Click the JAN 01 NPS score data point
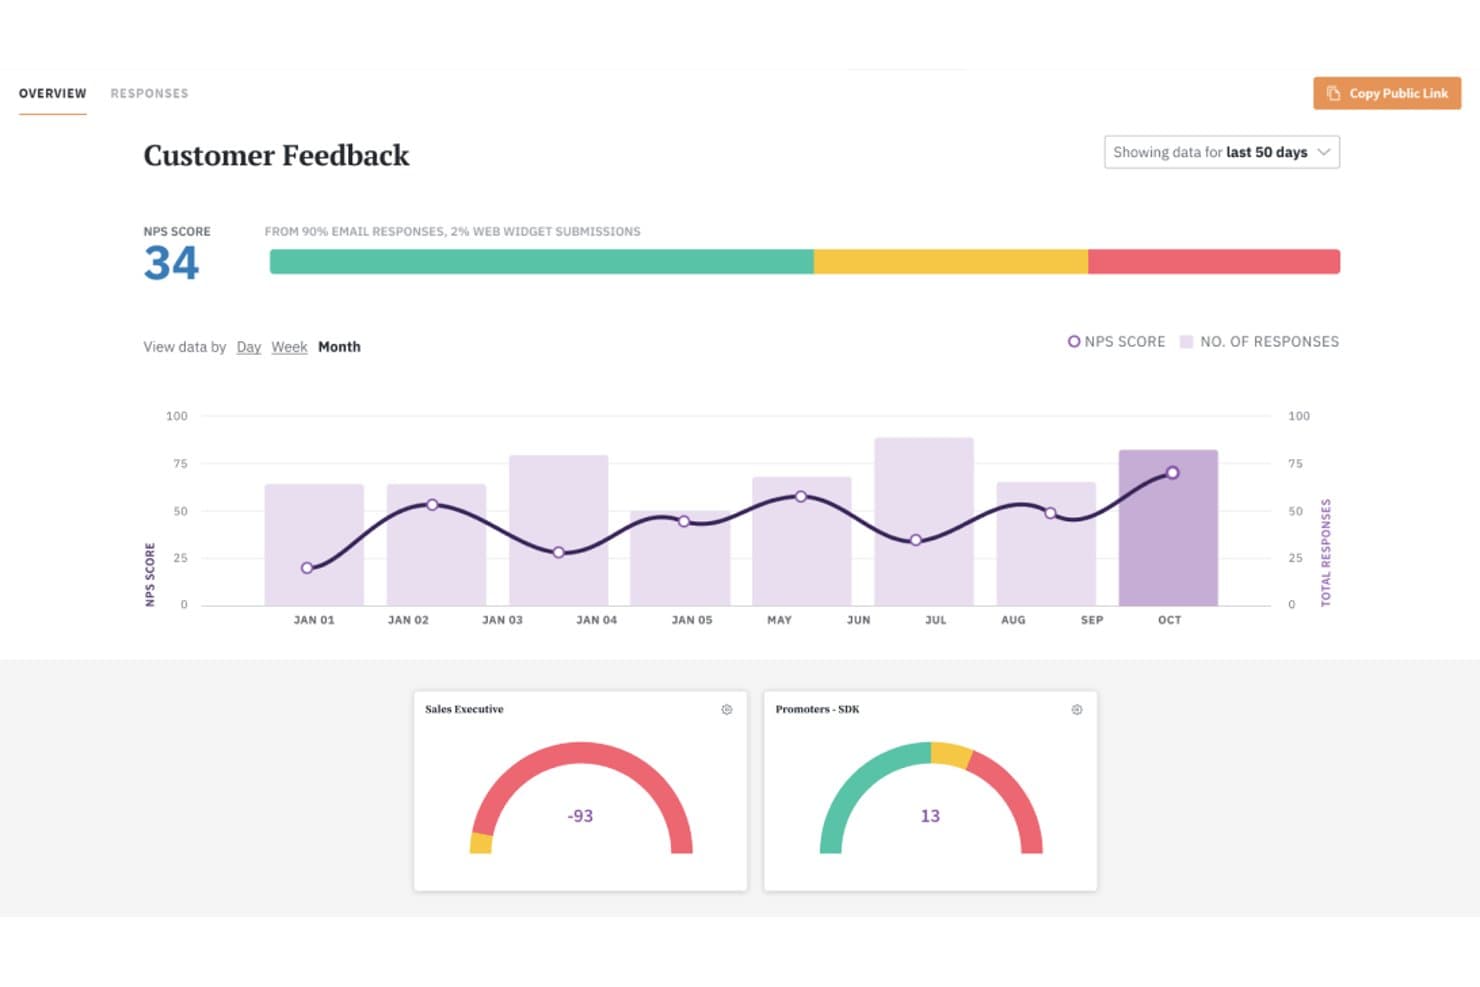Viewport: 1480px width, 987px height. point(307,568)
